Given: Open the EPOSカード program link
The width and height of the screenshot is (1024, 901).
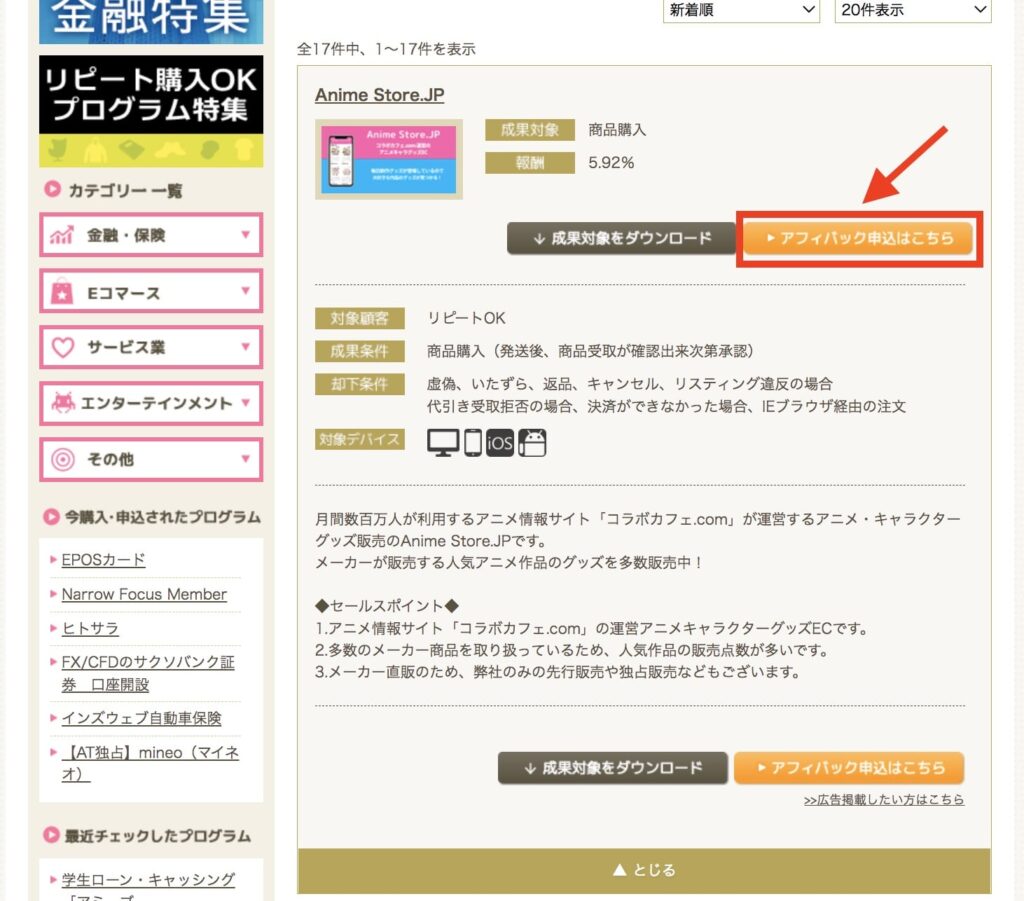Looking at the screenshot, I should pos(103,560).
